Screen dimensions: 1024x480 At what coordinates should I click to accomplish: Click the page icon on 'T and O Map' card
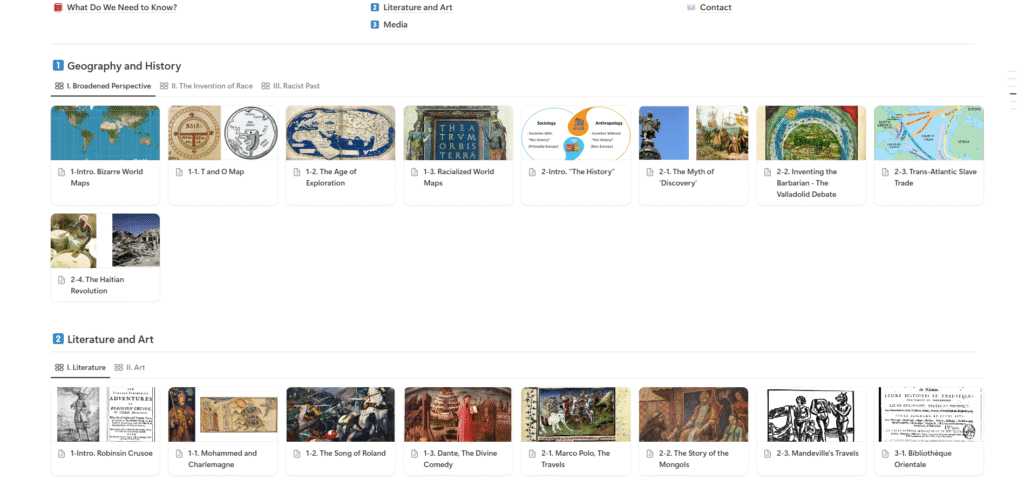[x=179, y=172]
